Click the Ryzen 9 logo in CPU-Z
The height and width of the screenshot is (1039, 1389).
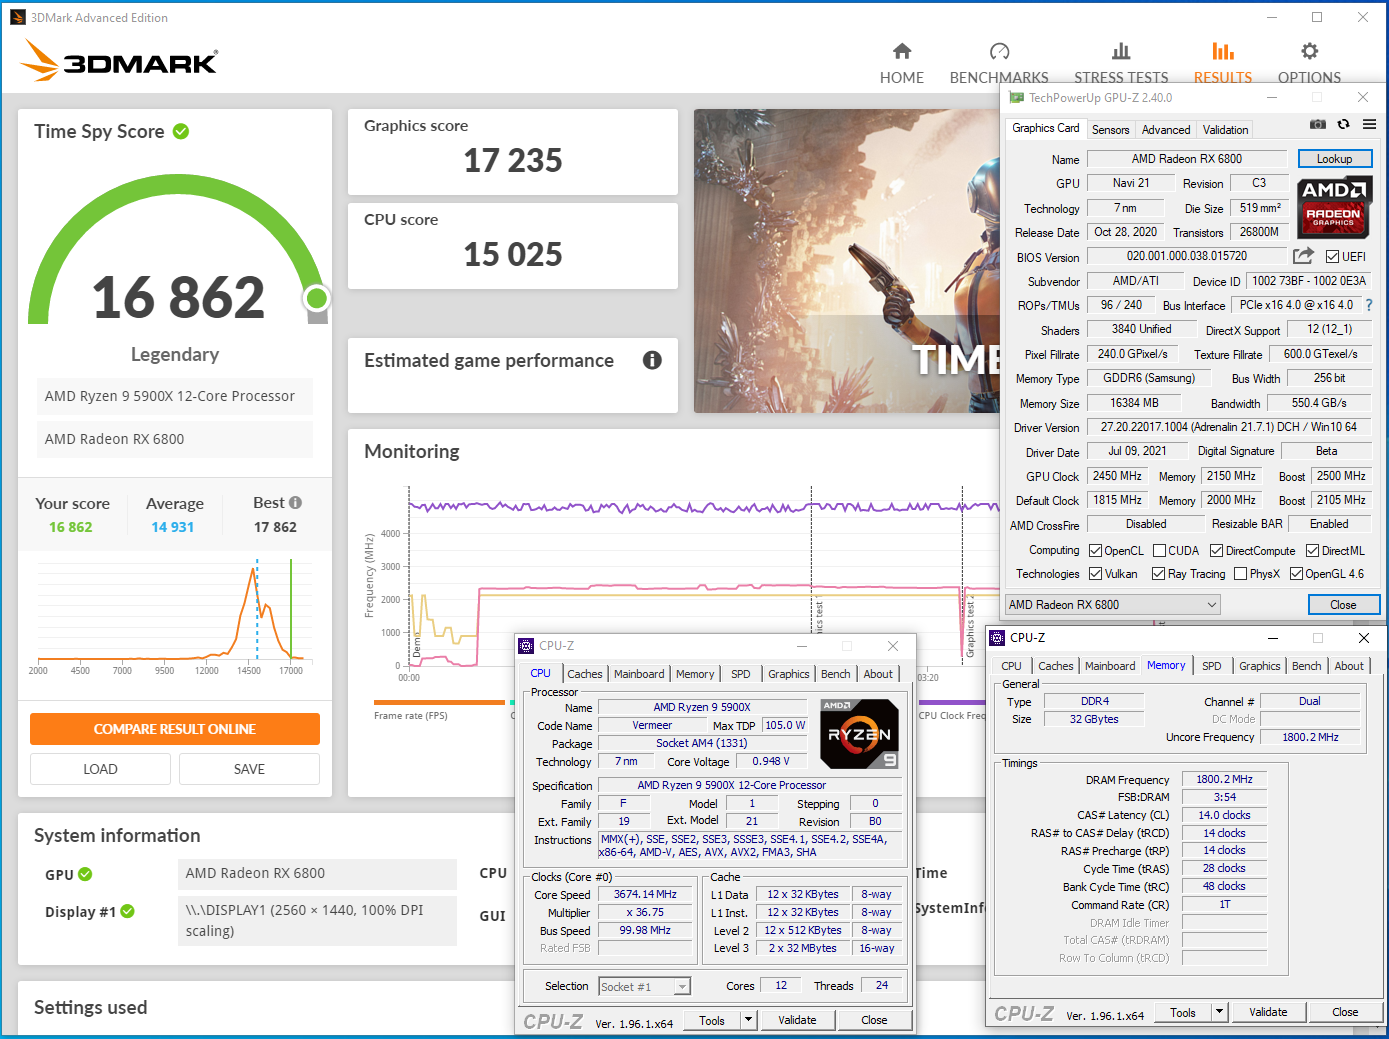[859, 734]
